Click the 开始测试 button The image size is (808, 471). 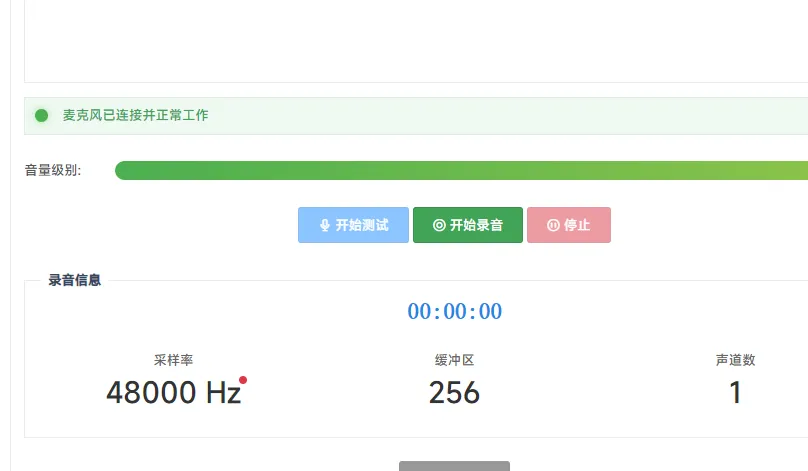pyautogui.click(x=353, y=225)
